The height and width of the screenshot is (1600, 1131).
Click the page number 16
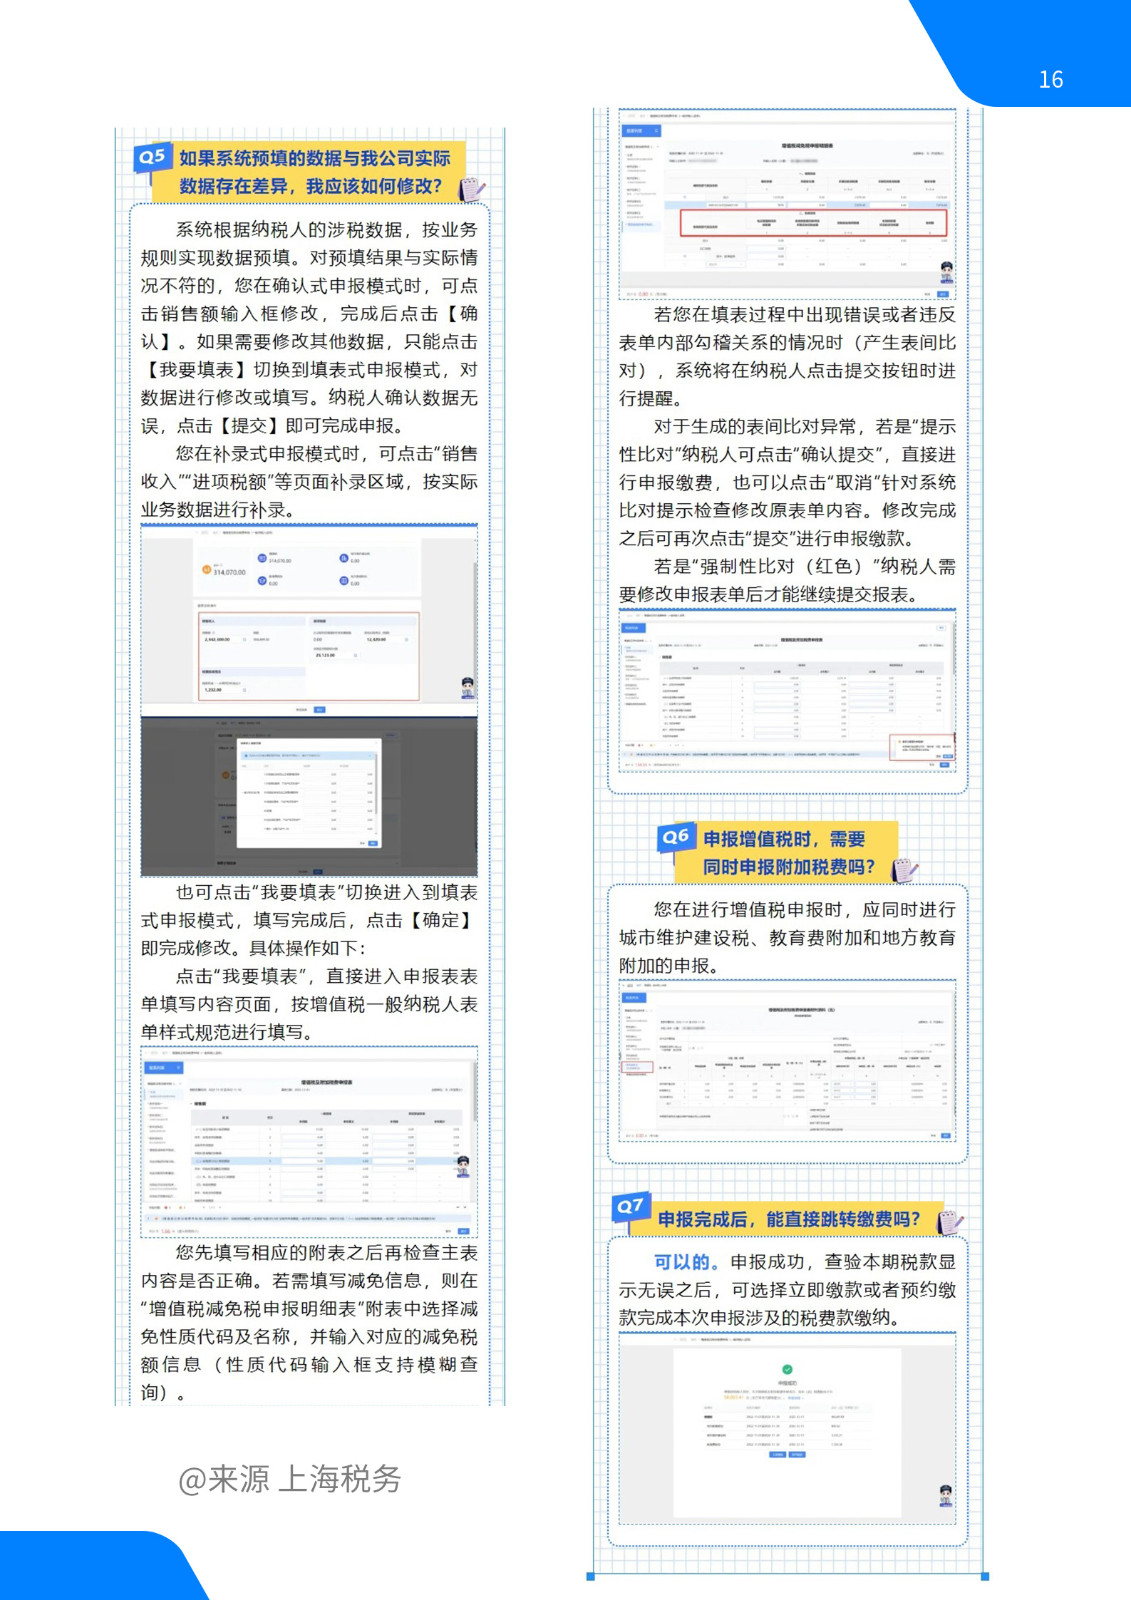click(x=1051, y=80)
